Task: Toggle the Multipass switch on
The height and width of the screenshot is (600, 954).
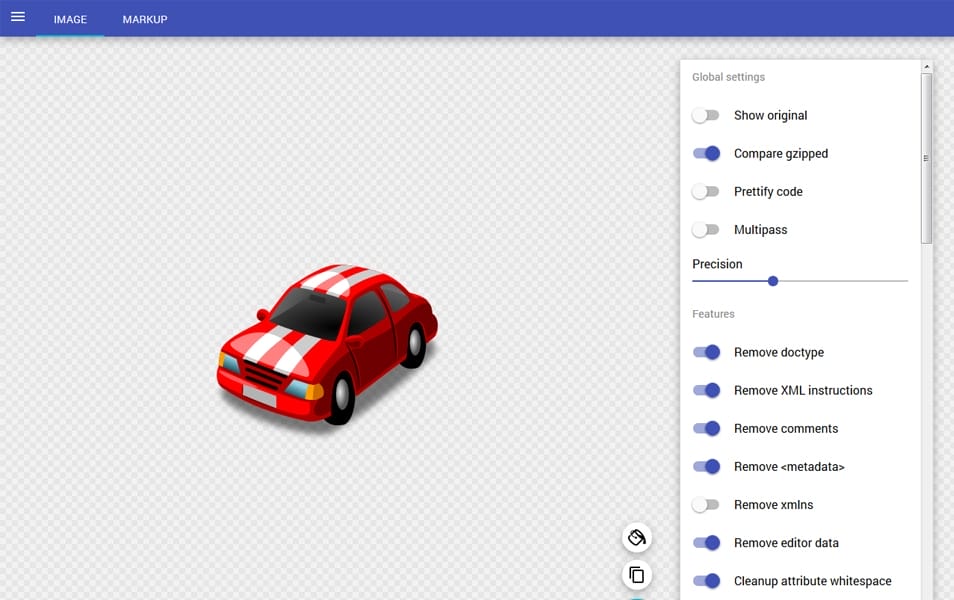Action: coord(706,230)
